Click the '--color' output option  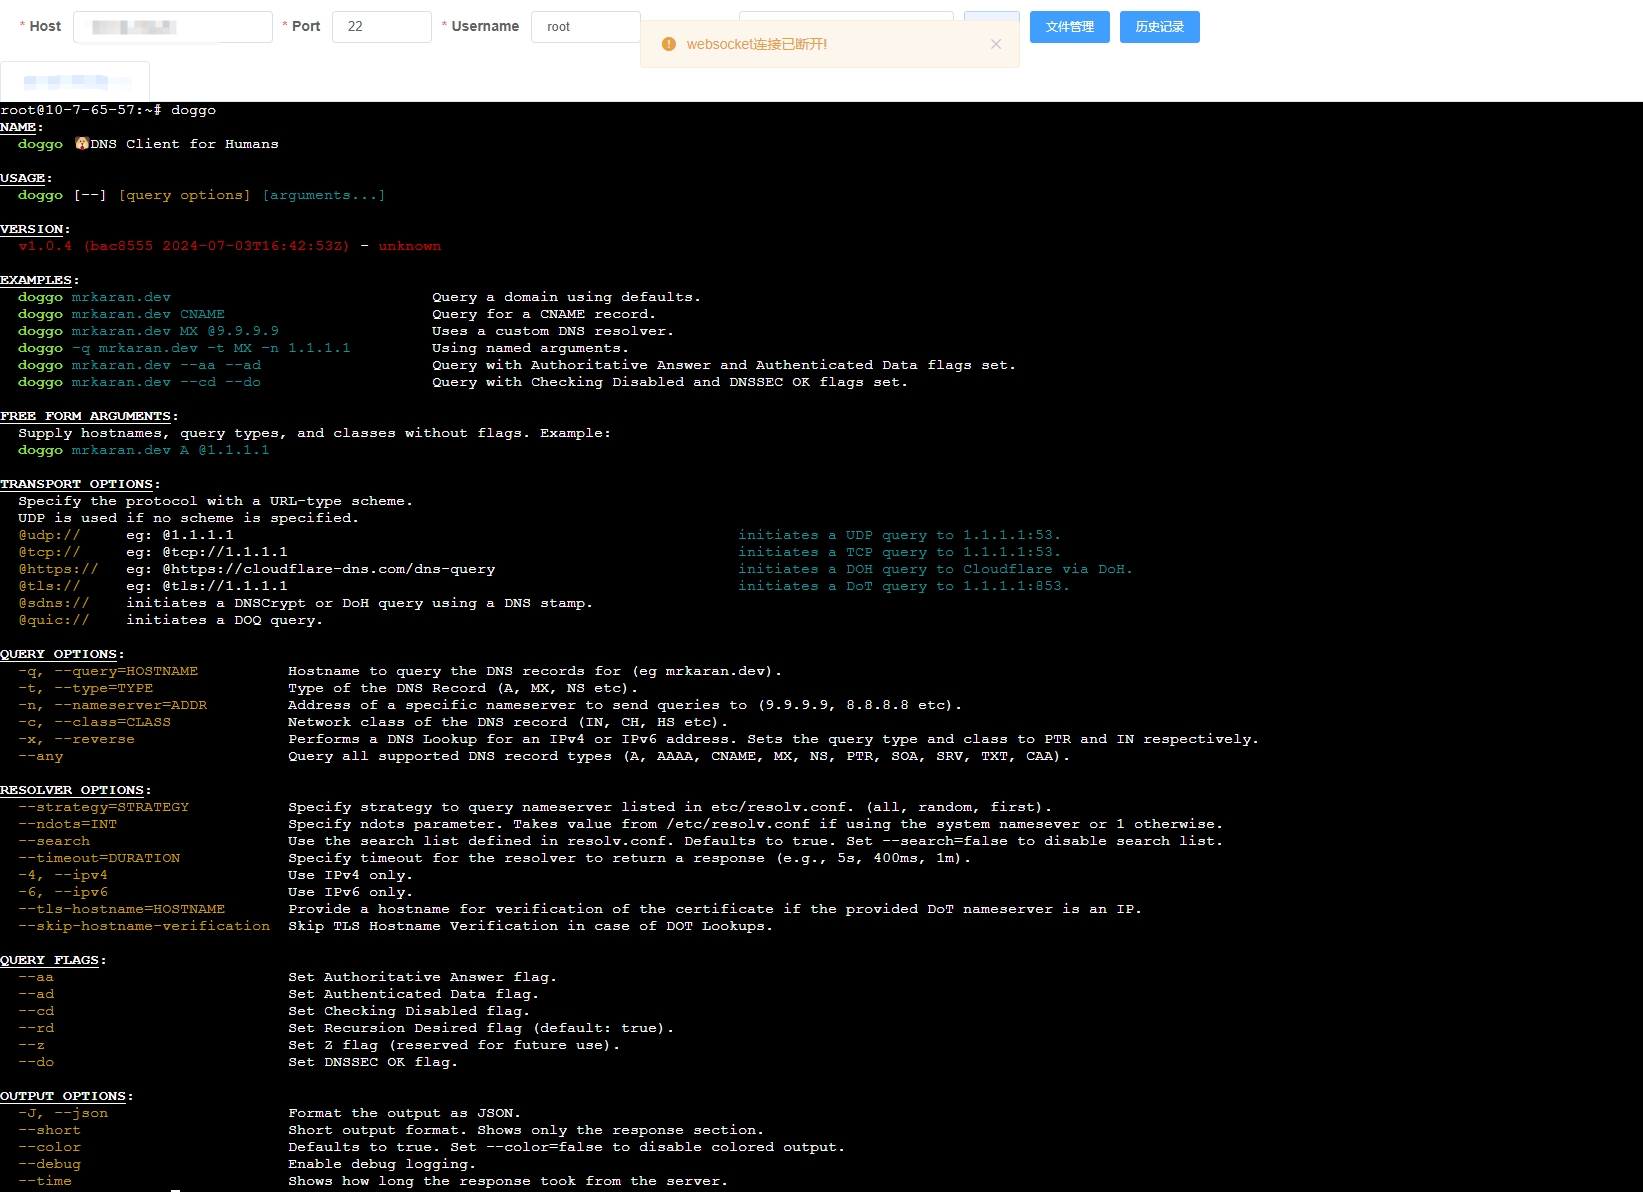click(49, 1147)
